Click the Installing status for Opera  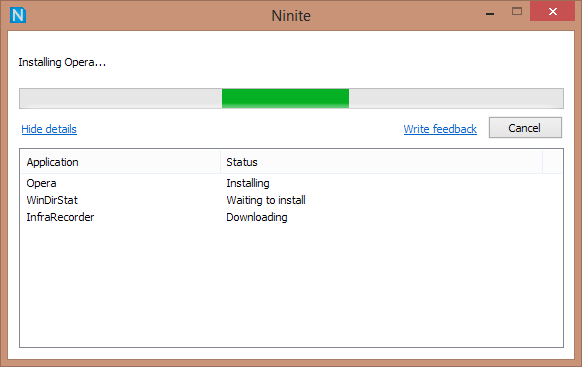tap(248, 183)
